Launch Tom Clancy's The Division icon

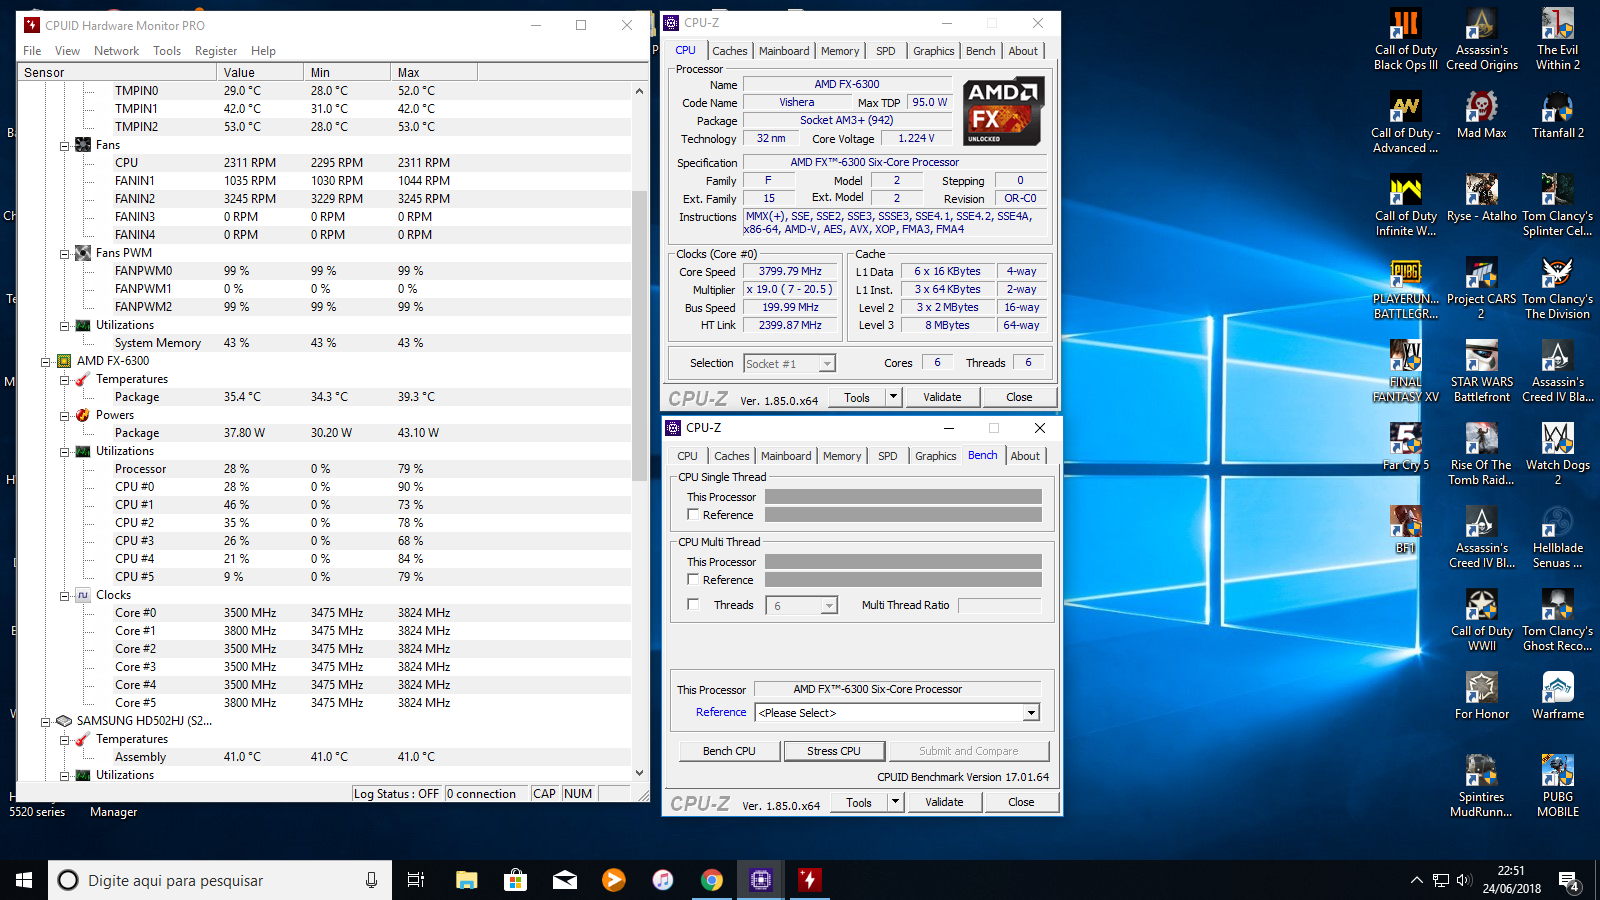point(1557,289)
